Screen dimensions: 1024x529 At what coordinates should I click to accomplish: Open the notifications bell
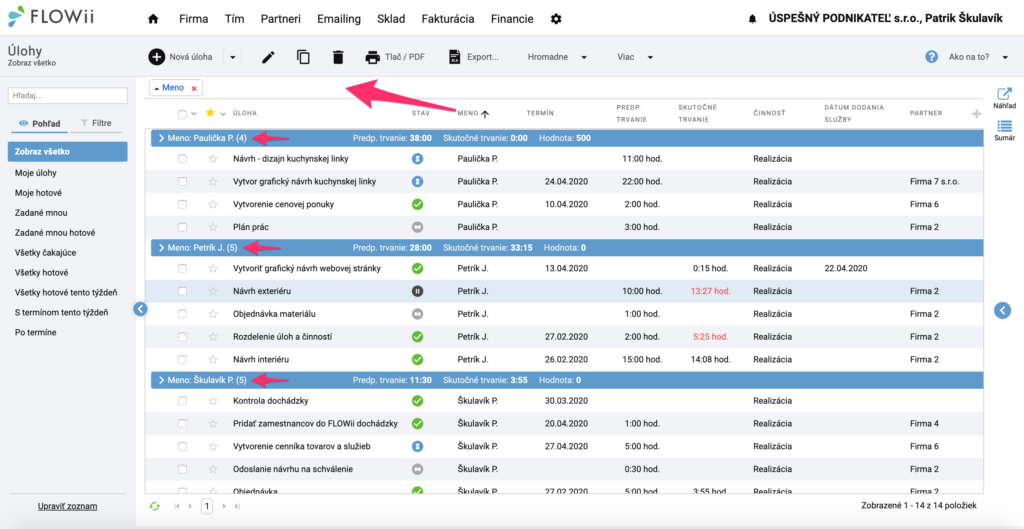pos(752,20)
